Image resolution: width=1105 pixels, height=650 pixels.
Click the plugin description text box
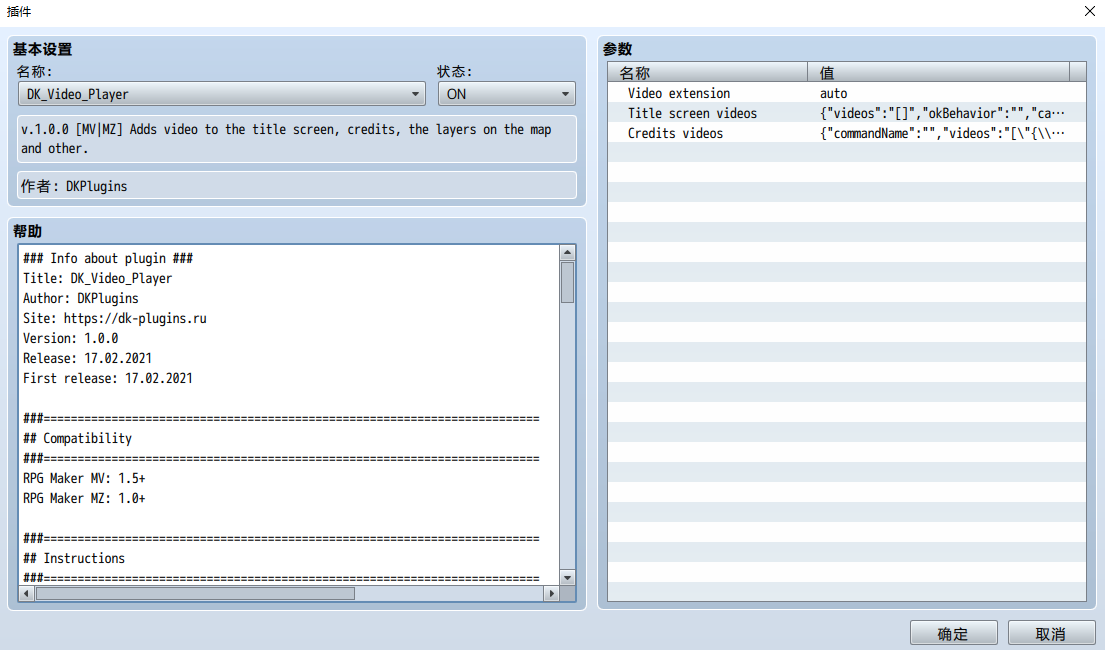coord(297,139)
